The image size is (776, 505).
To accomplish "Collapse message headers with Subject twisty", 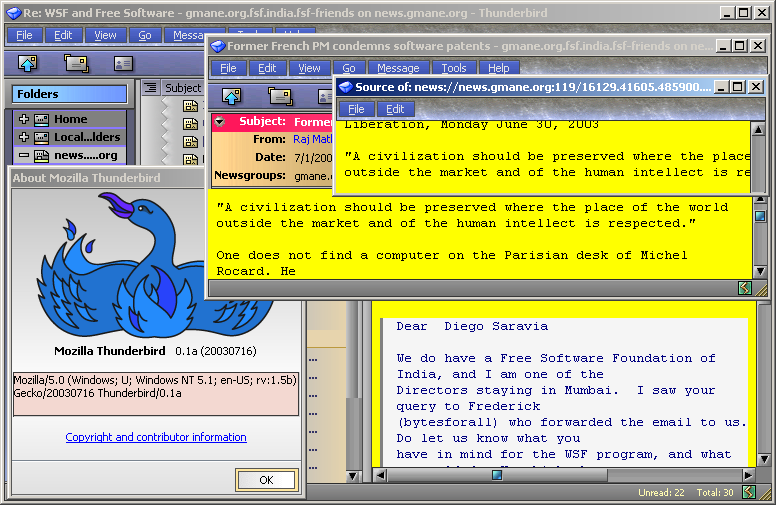I will pyautogui.click(x=220, y=122).
